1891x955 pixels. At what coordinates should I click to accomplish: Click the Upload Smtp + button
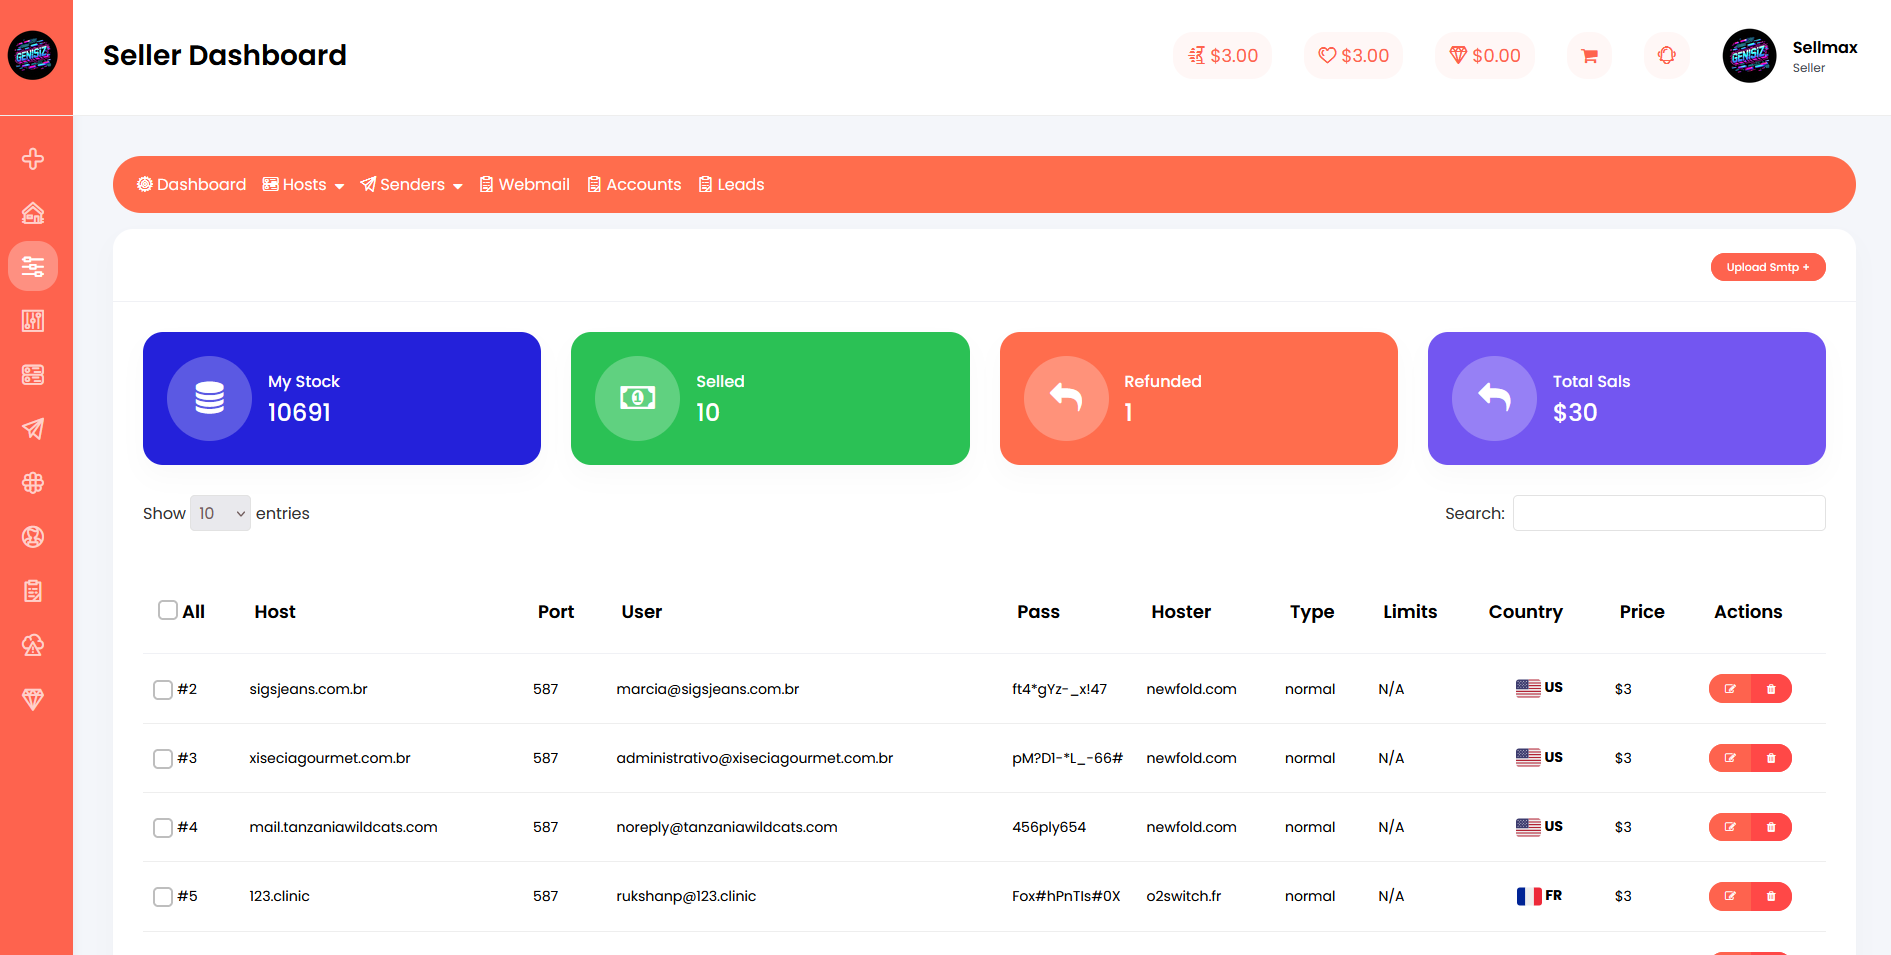1768,267
